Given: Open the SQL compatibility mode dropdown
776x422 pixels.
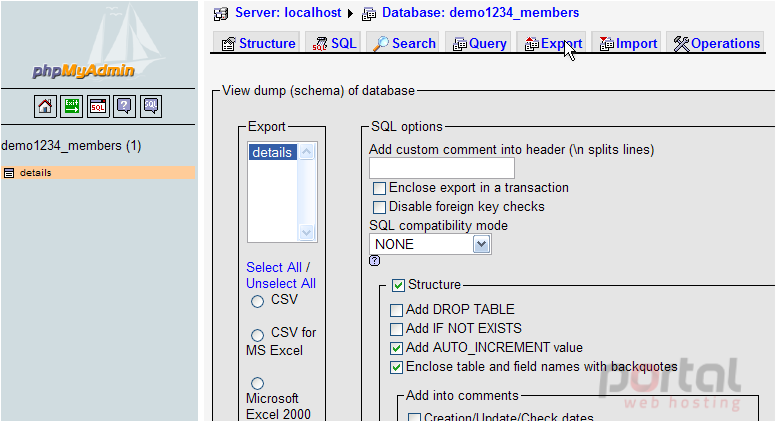Looking at the screenshot, I should 430,244.
